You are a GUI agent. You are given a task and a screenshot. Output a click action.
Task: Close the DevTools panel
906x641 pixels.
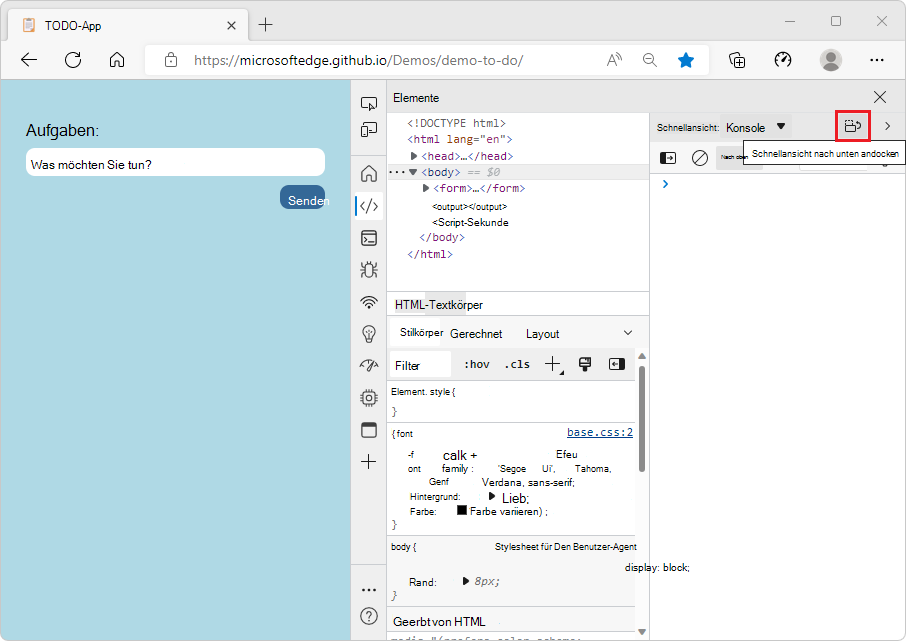[879, 97]
